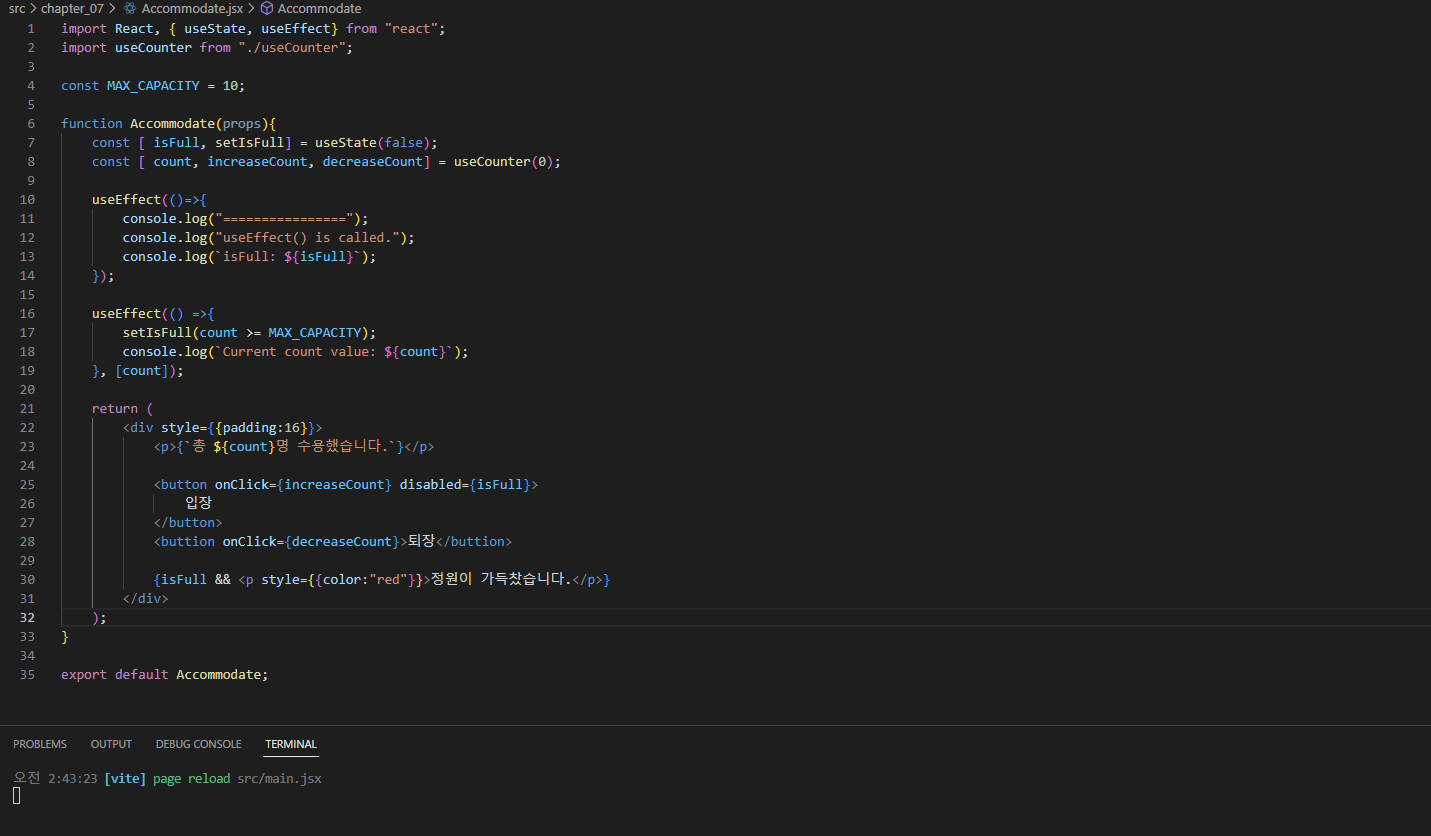Click export default Accommodate statement
The image size is (1431, 836).
[x=165, y=675]
